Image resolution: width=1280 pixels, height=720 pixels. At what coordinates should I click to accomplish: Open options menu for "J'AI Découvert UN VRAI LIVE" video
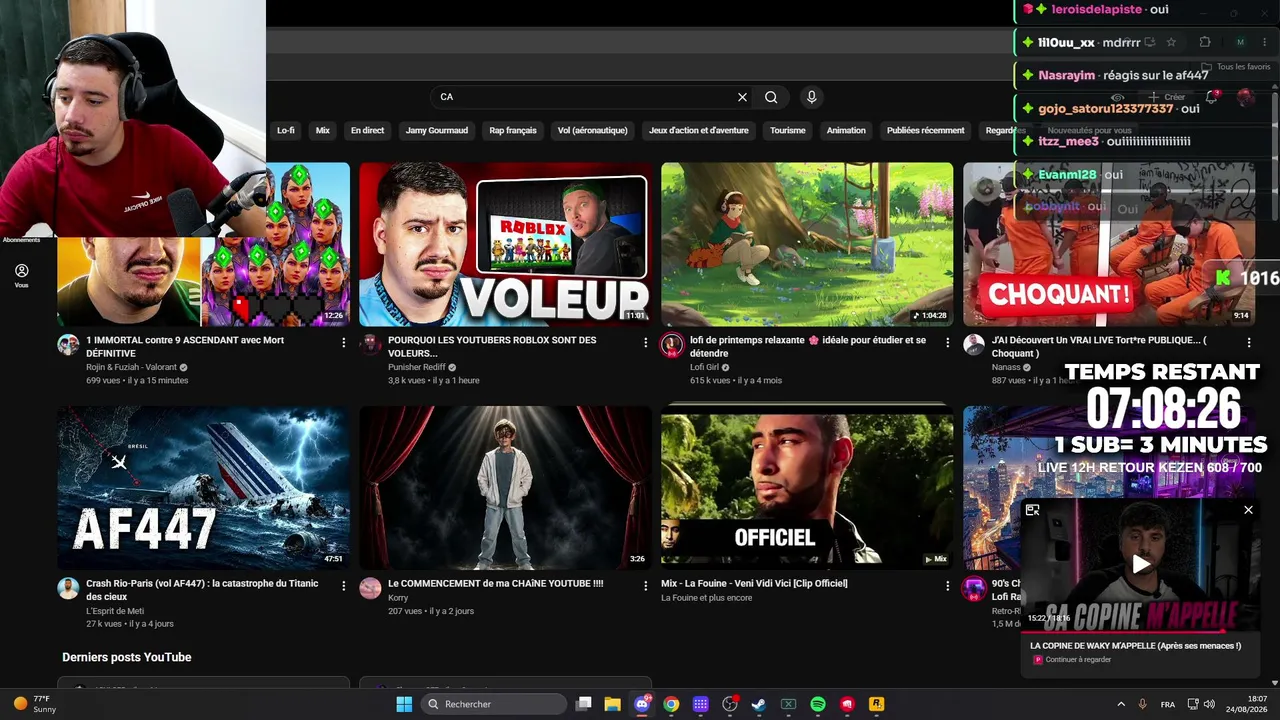pyautogui.click(x=1248, y=342)
